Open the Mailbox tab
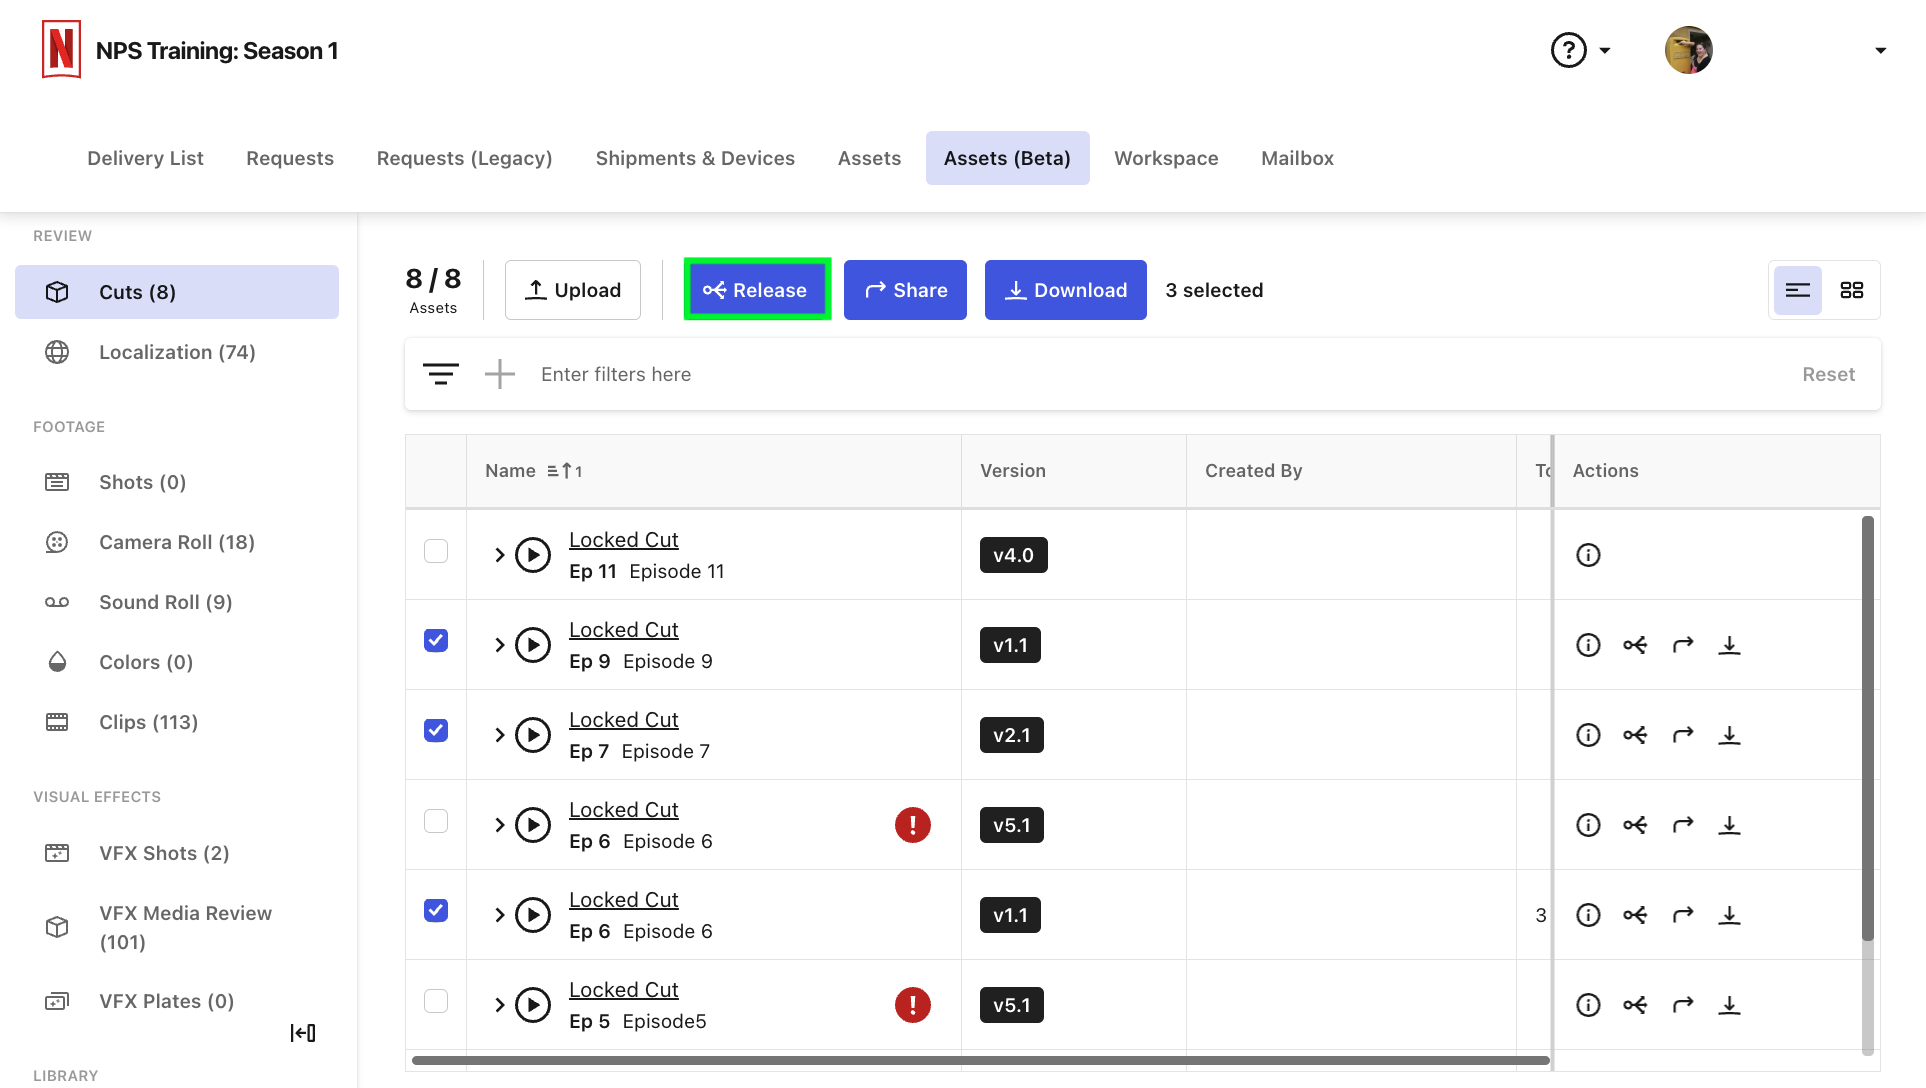1926x1088 pixels. point(1297,158)
